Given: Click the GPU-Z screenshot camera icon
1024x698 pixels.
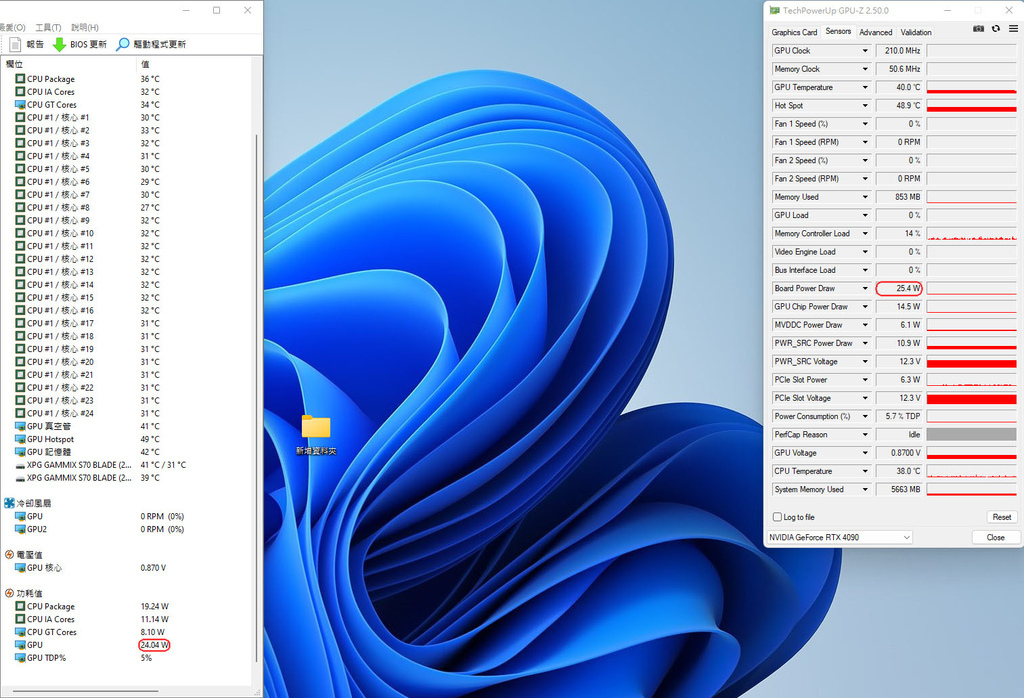Looking at the screenshot, I should 979,29.
